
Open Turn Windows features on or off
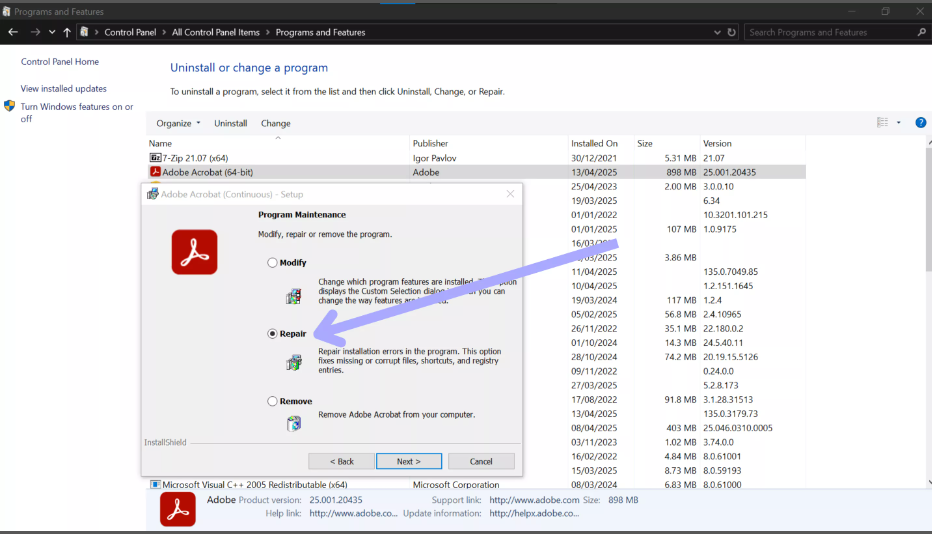(77, 112)
